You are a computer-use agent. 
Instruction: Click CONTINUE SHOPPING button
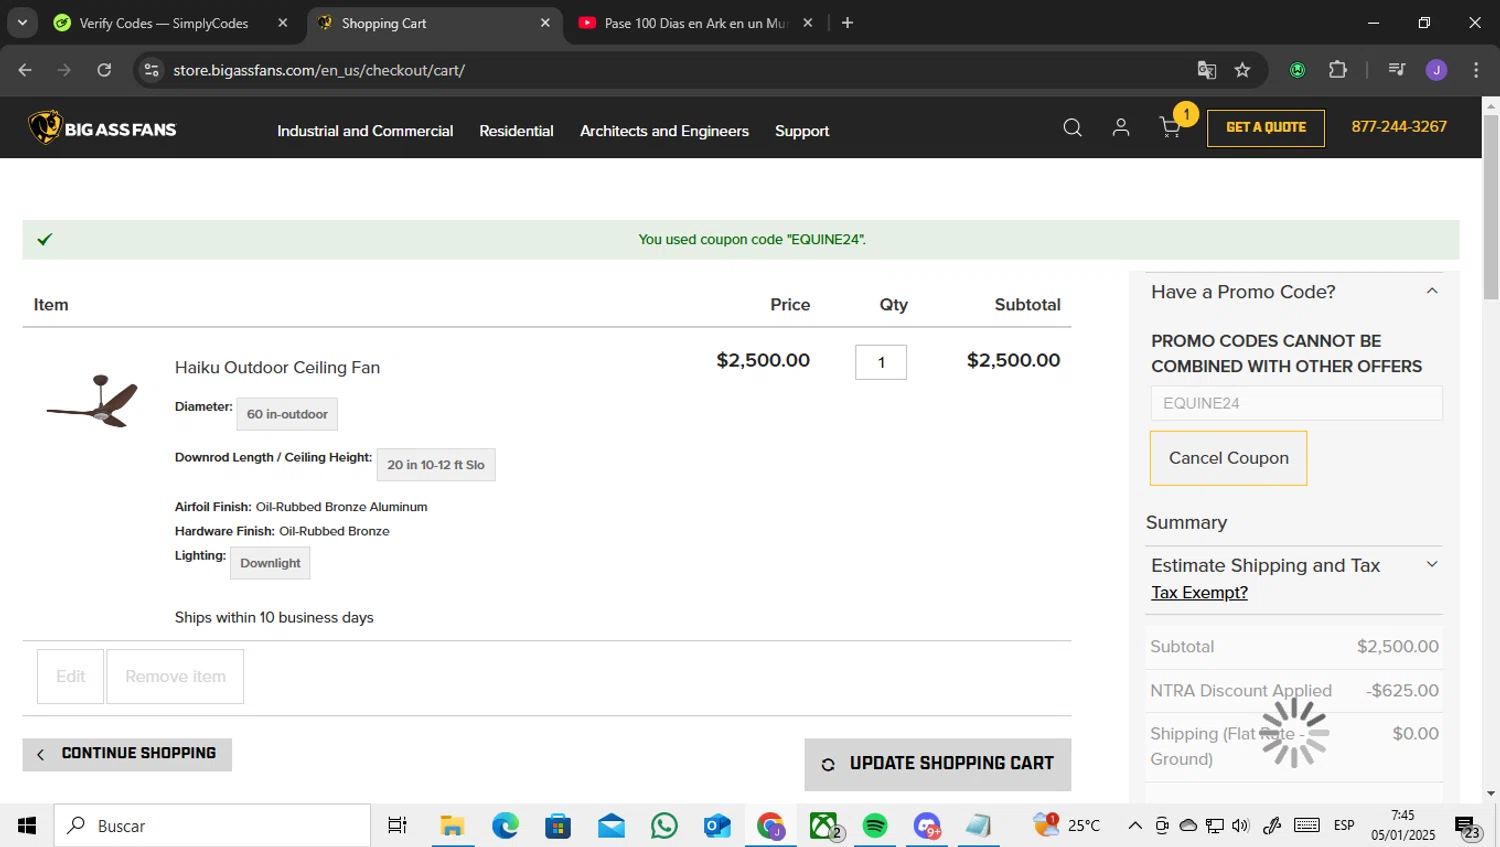pyautogui.click(x=127, y=755)
